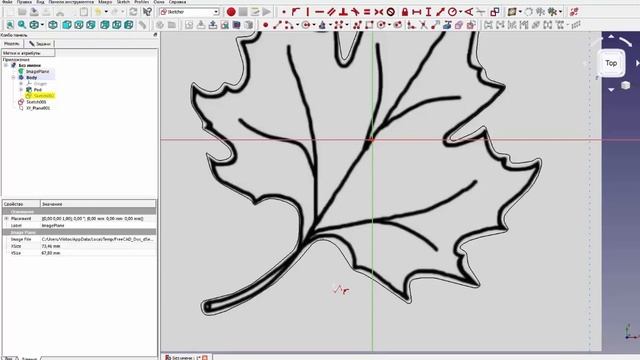Screen dimensions: 640x360
Task: Apply the tangent constraint tool
Action: pos(355,12)
